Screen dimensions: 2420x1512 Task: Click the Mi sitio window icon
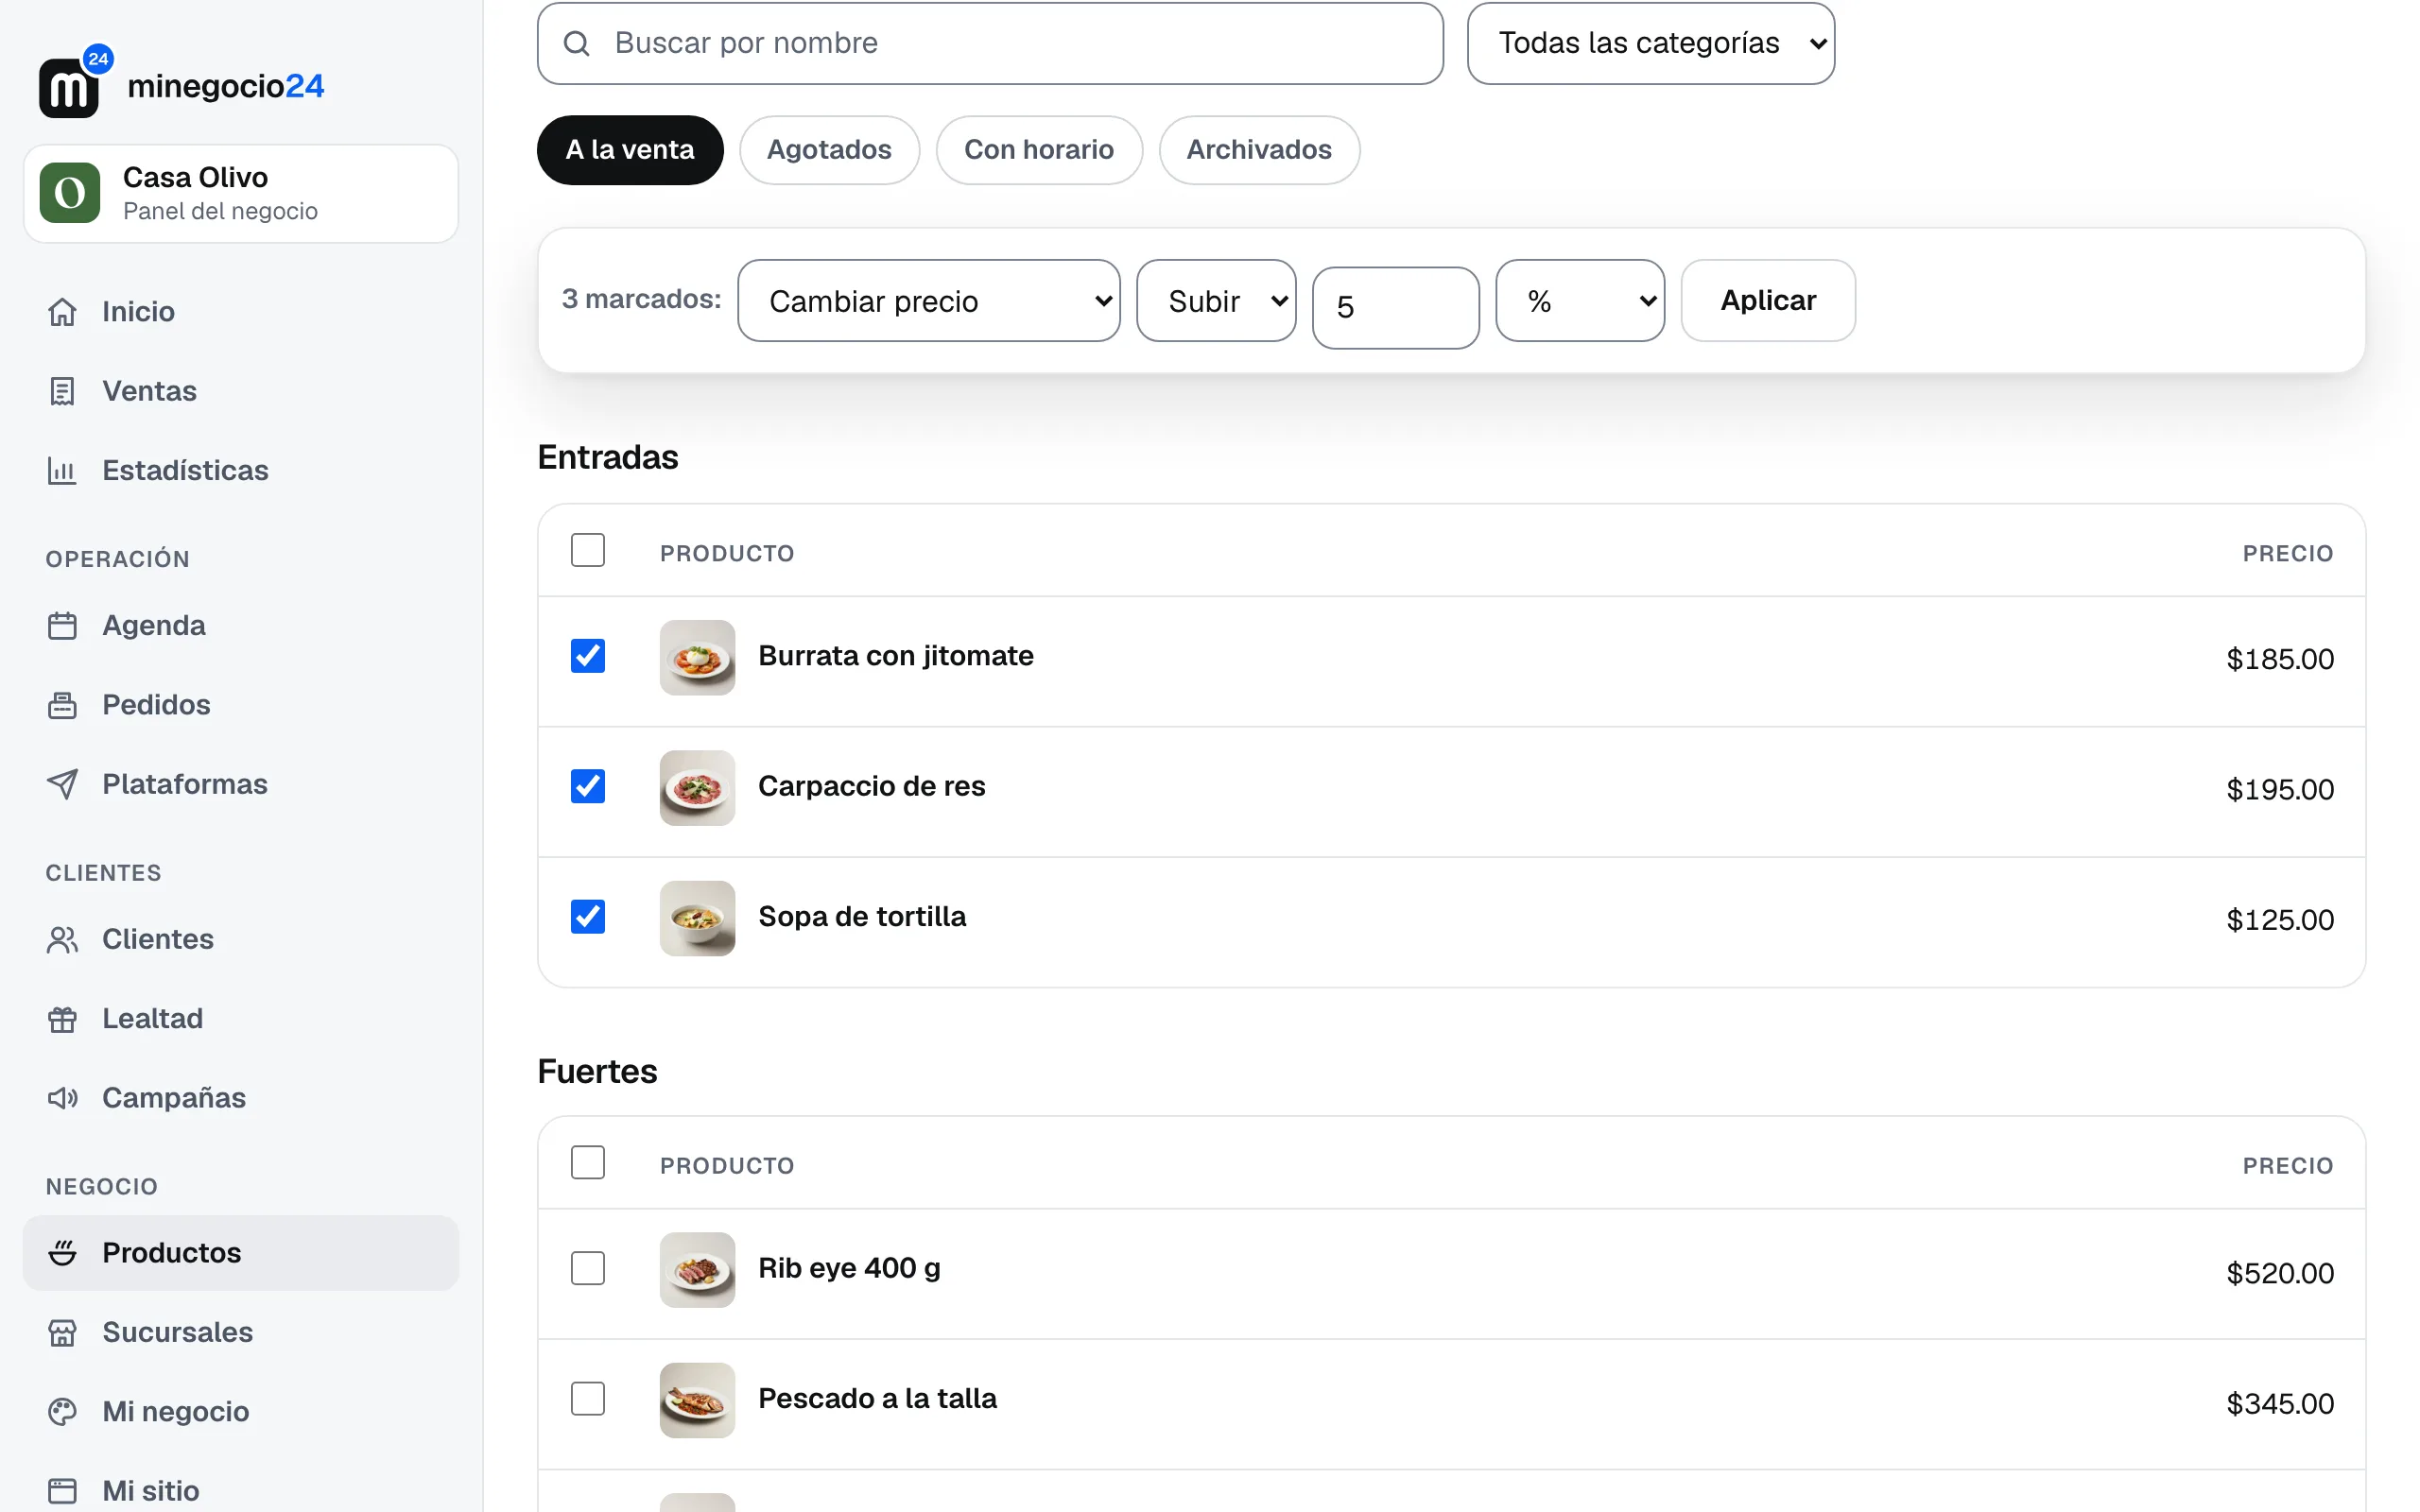click(x=62, y=1491)
